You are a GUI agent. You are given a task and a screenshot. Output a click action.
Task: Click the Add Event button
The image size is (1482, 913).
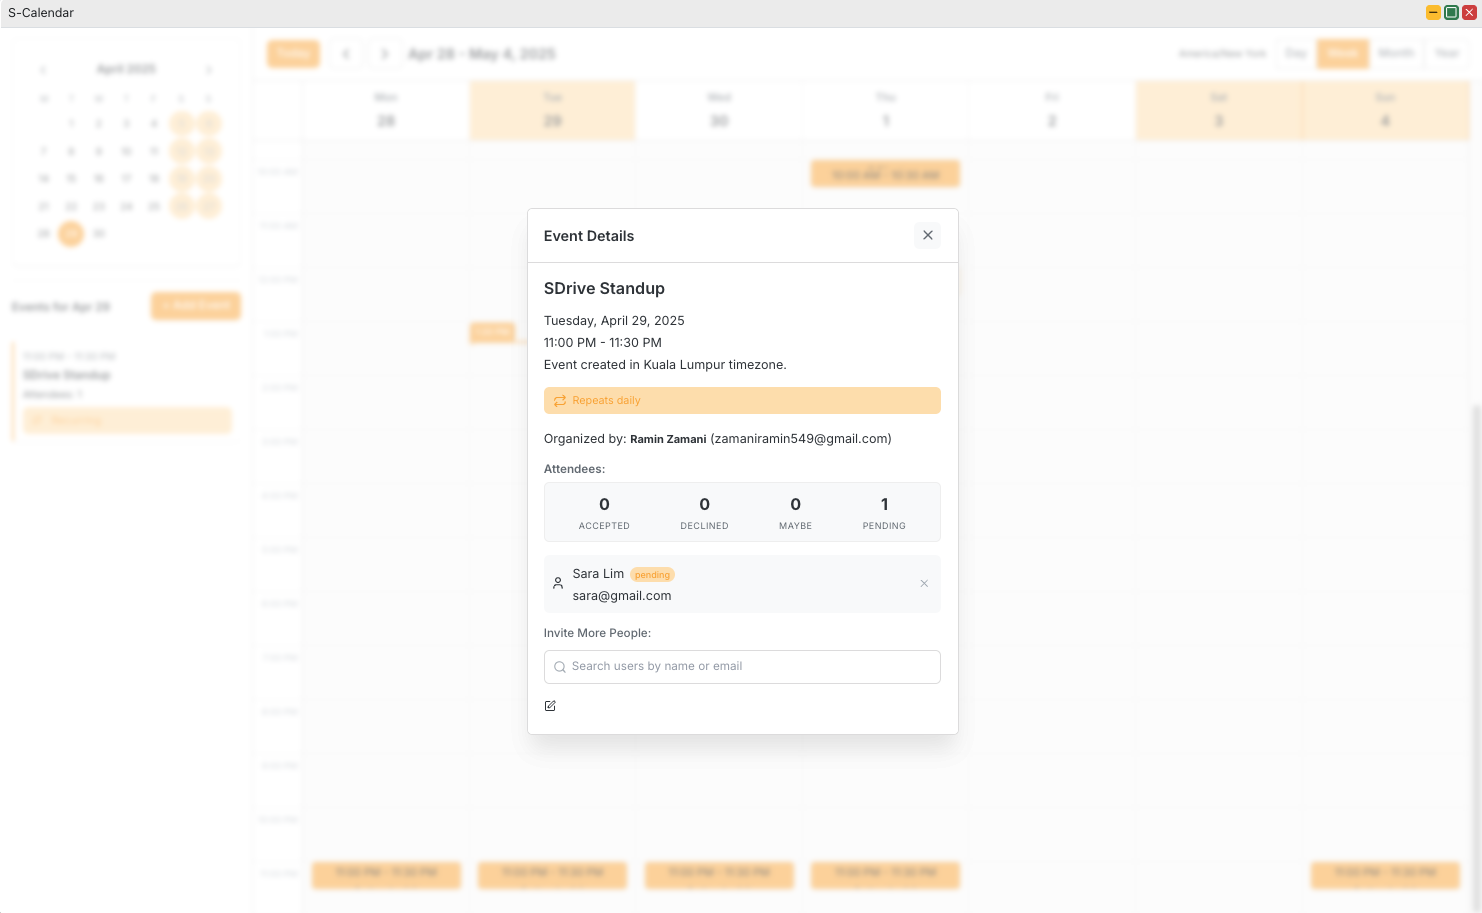click(x=196, y=306)
